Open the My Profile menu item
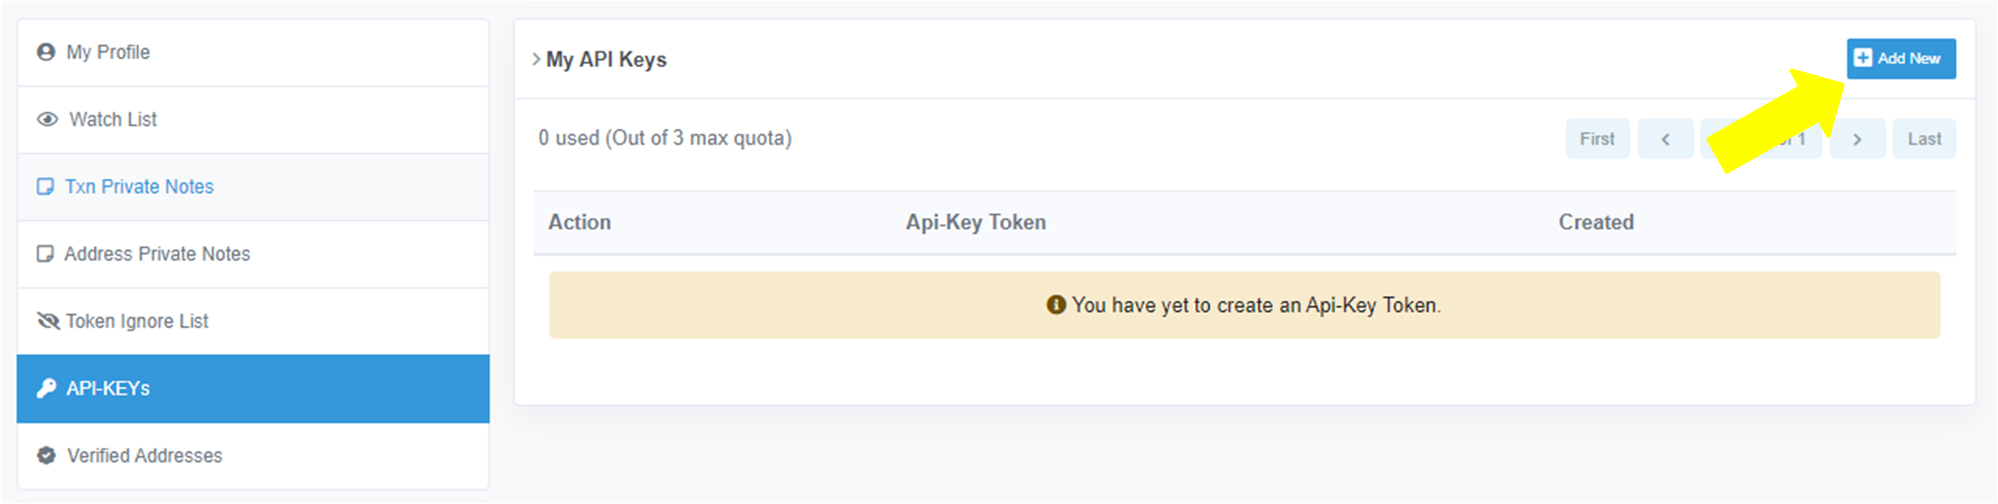This screenshot has height=504, width=1998. 253,52
